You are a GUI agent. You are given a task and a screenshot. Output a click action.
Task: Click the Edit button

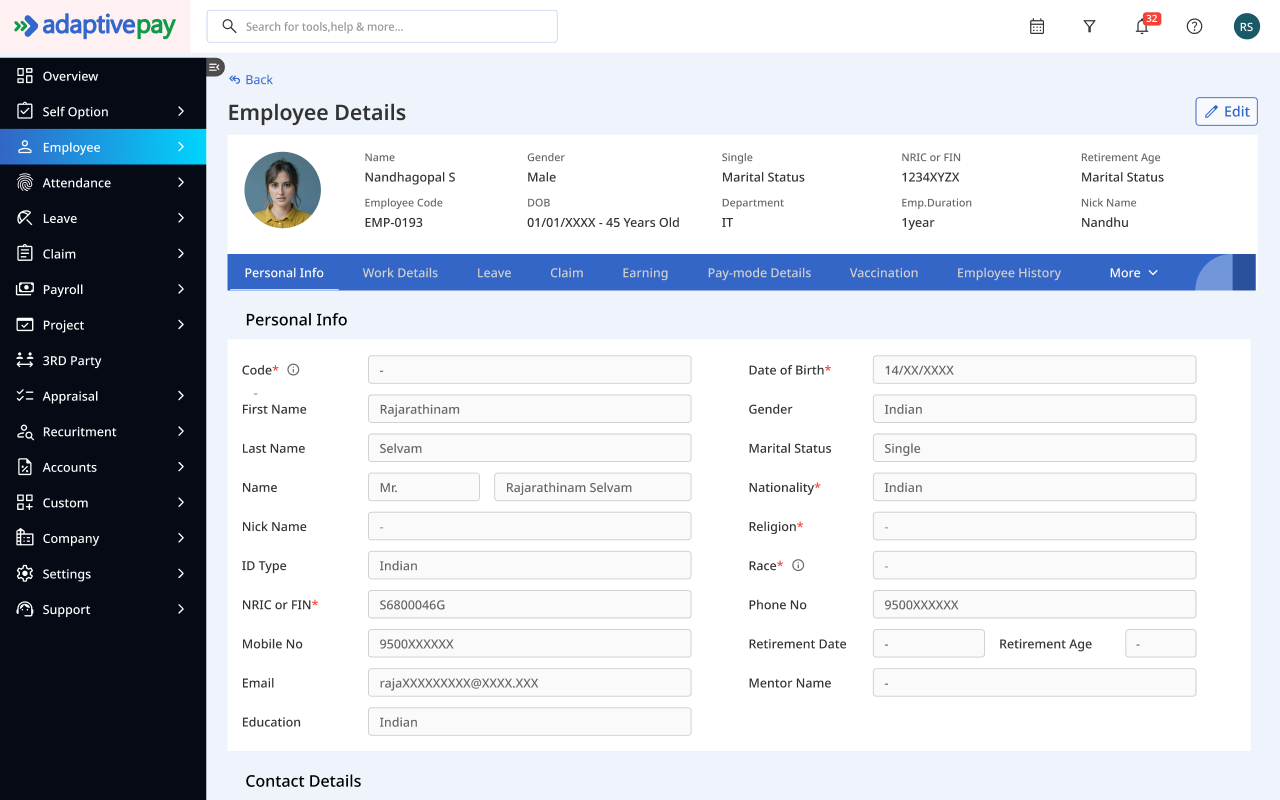pyautogui.click(x=1226, y=112)
